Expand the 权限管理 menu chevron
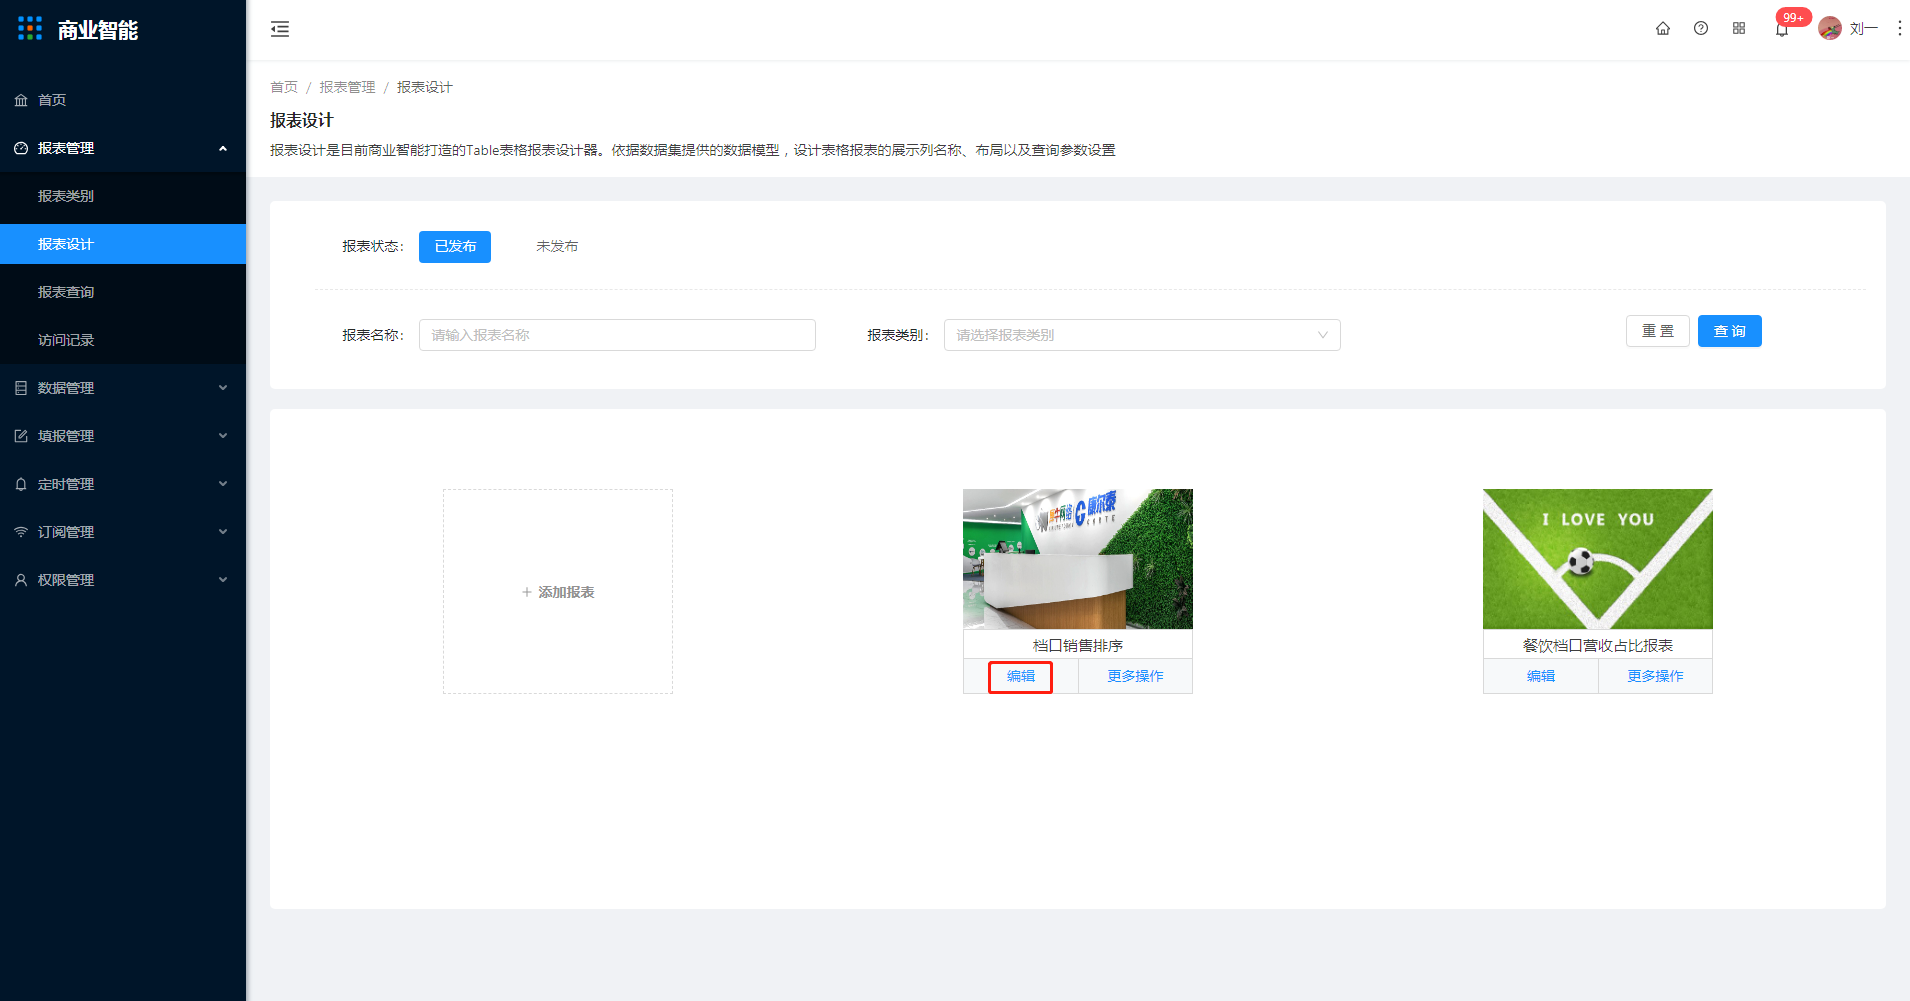 pyautogui.click(x=223, y=580)
